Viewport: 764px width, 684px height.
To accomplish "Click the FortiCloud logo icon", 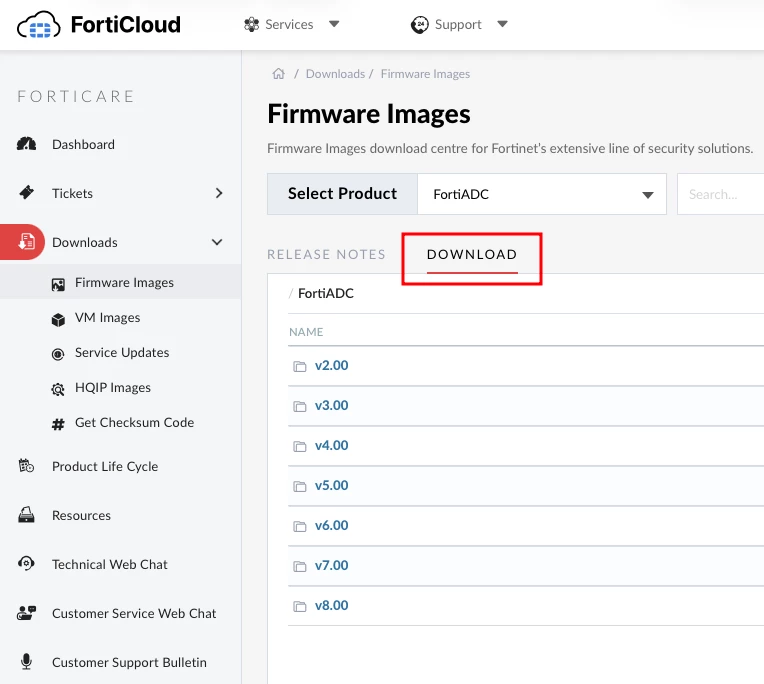I will tap(38, 25).
